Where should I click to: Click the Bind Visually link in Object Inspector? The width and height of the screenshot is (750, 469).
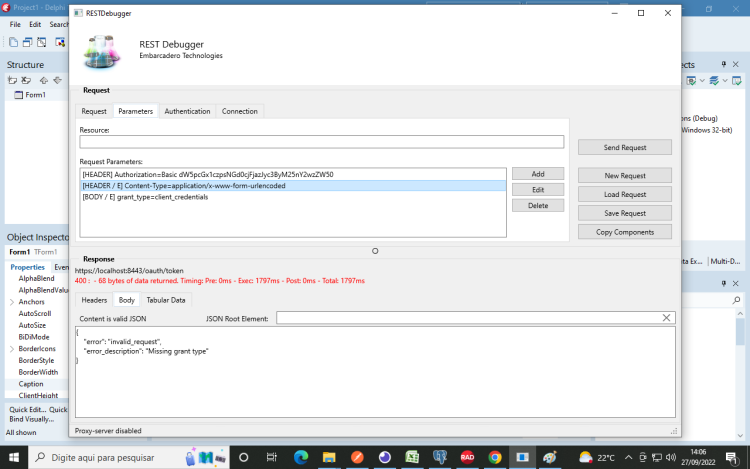coord(32,419)
